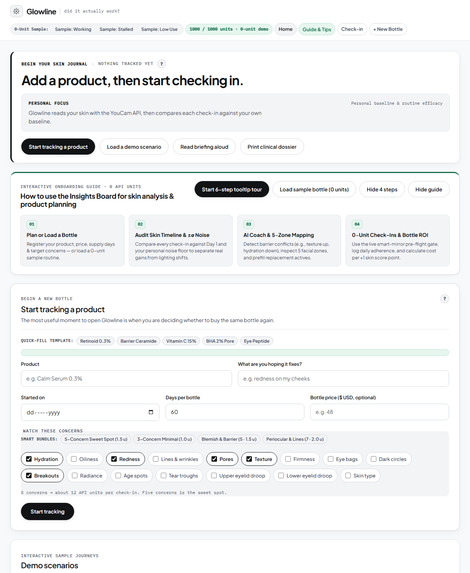Load sample bottle (0 units)
This screenshot has height=573, width=470.
pyautogui.click(x=314, y=189)
